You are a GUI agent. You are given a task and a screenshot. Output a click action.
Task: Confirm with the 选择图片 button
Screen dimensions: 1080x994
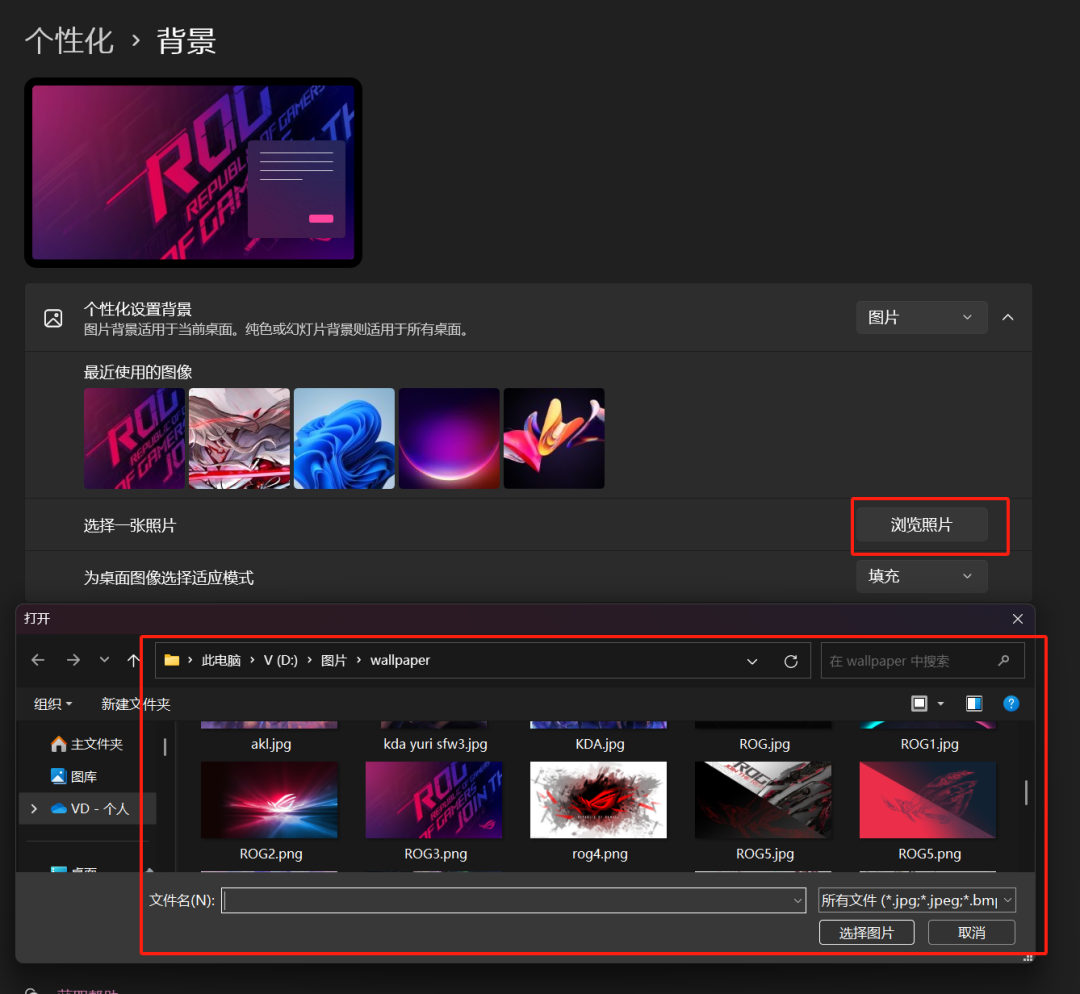866,933
